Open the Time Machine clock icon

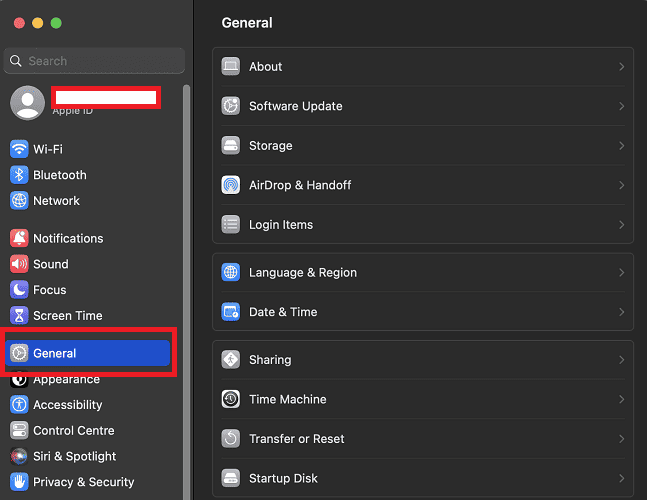[231, 399]
